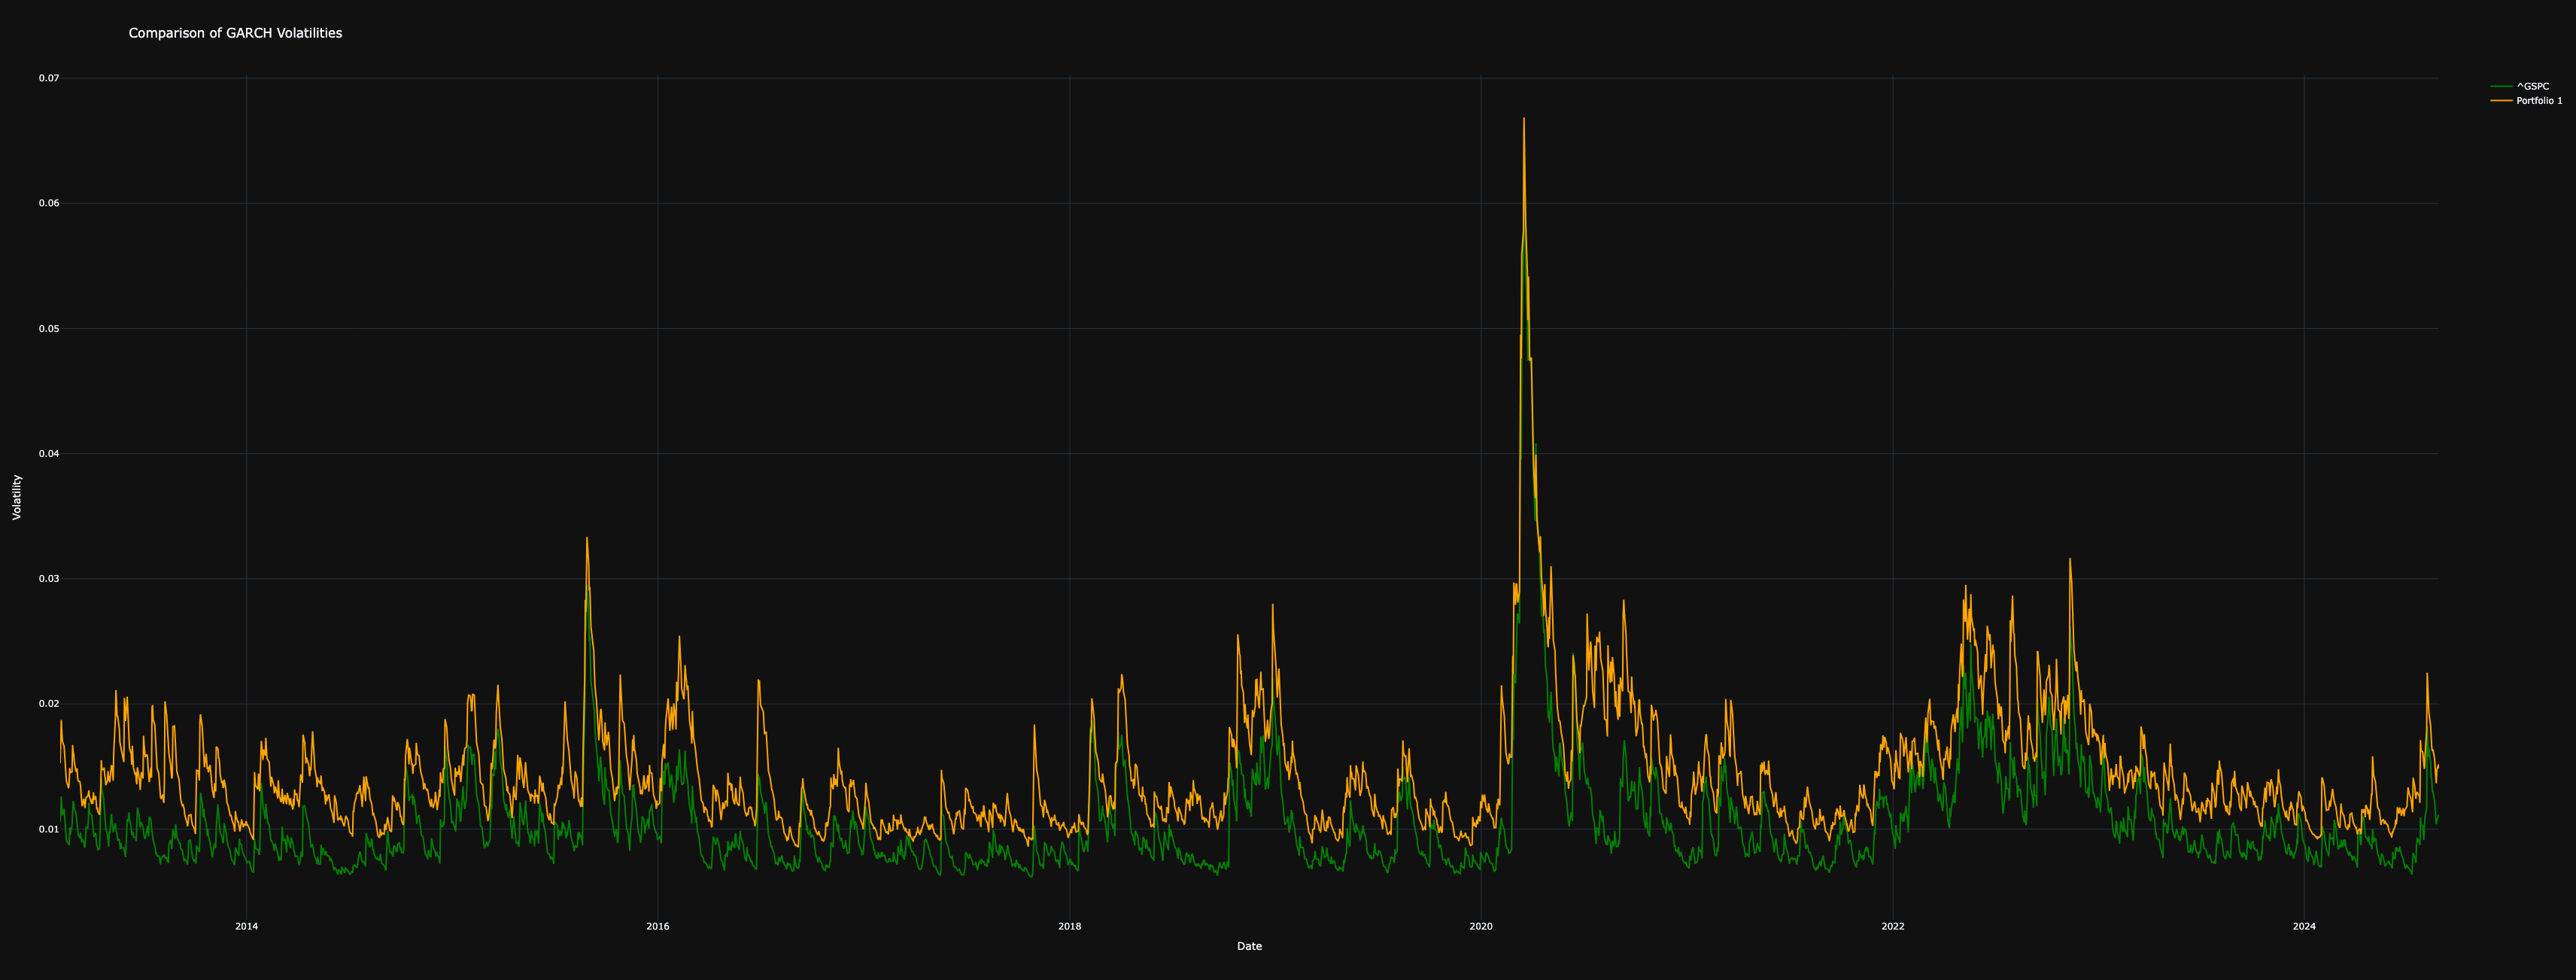
Task: Click the green ^GSPC legend line swatch
Action: tap(2502, 87)
